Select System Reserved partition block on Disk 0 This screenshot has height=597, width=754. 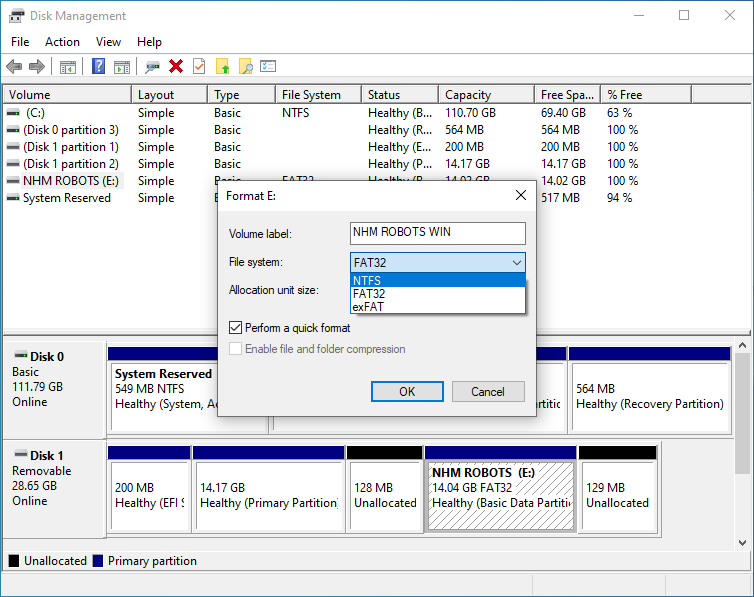(163, 390)
